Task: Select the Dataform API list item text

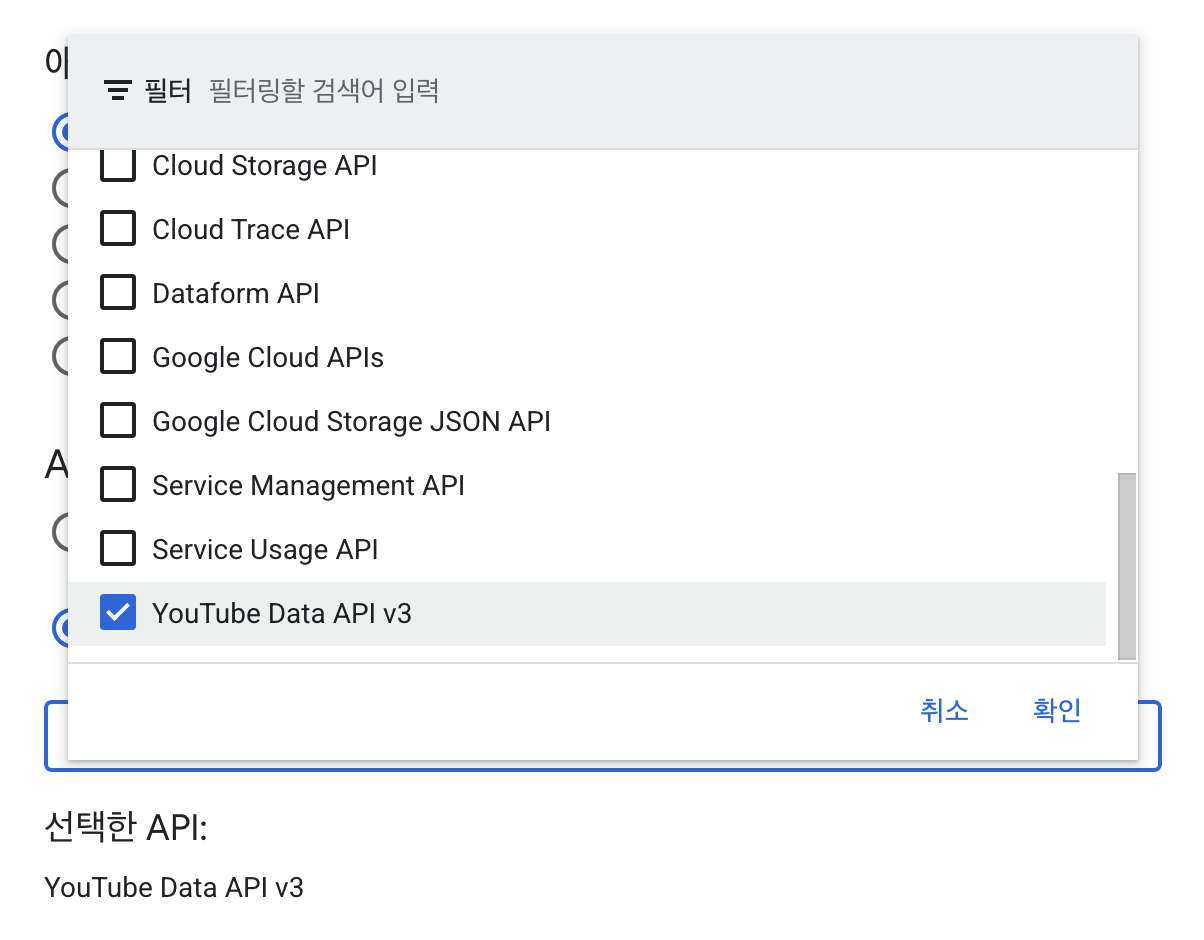Action: click(x=236, y=294)
